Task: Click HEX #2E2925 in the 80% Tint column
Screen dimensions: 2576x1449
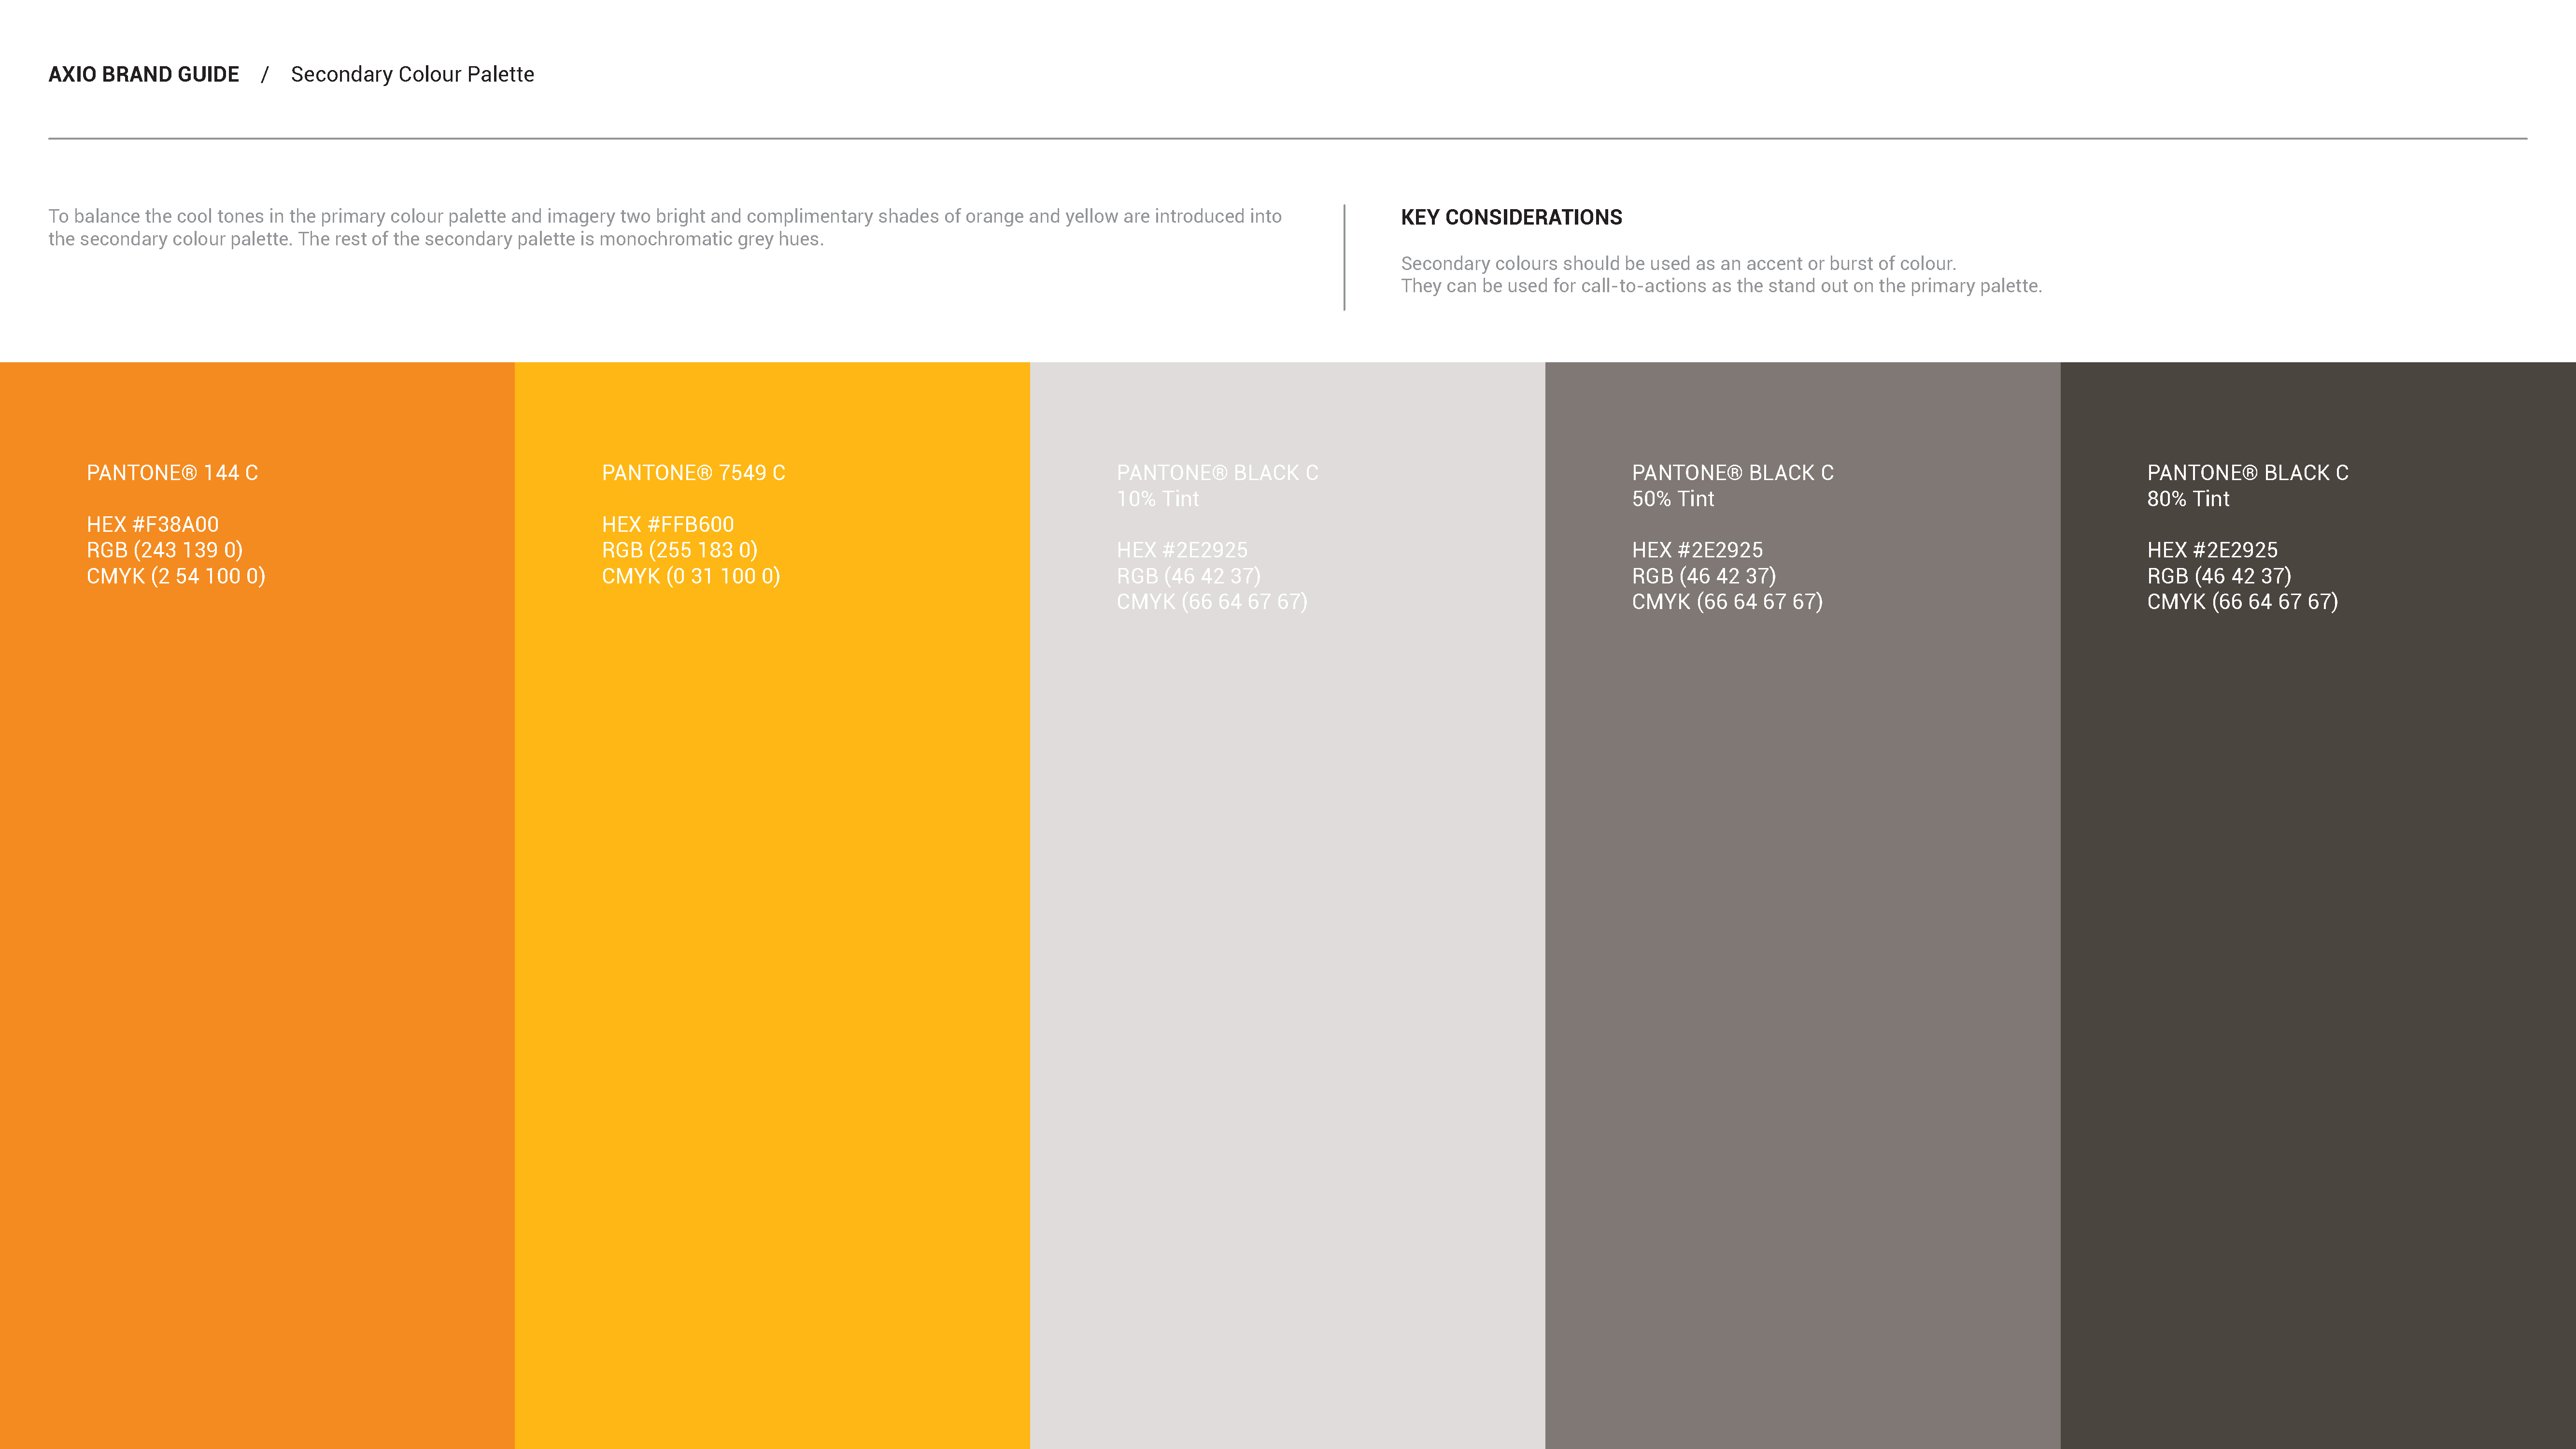Action: coord(2212,551)
